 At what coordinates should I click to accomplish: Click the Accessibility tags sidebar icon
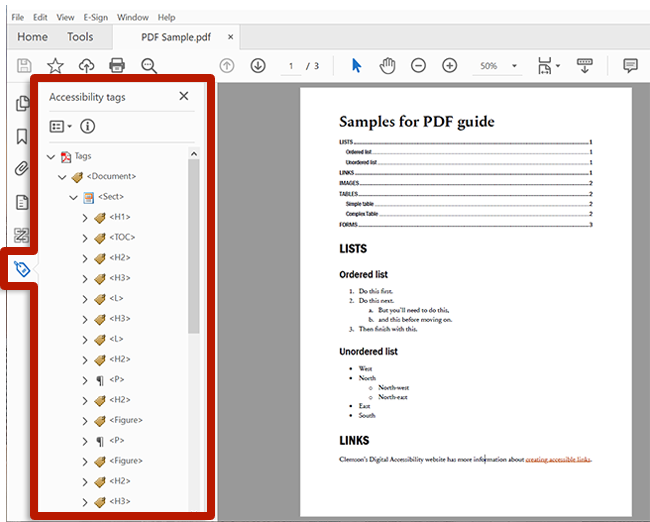[x=22, y=269]
